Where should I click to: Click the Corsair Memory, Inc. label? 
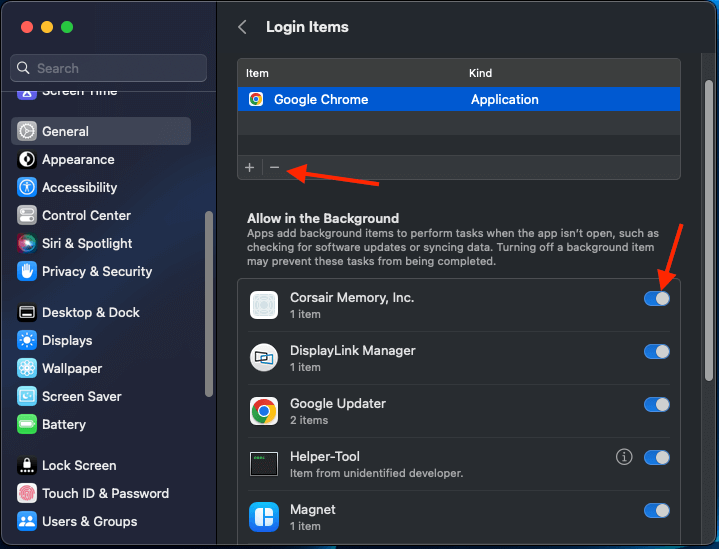352,298
